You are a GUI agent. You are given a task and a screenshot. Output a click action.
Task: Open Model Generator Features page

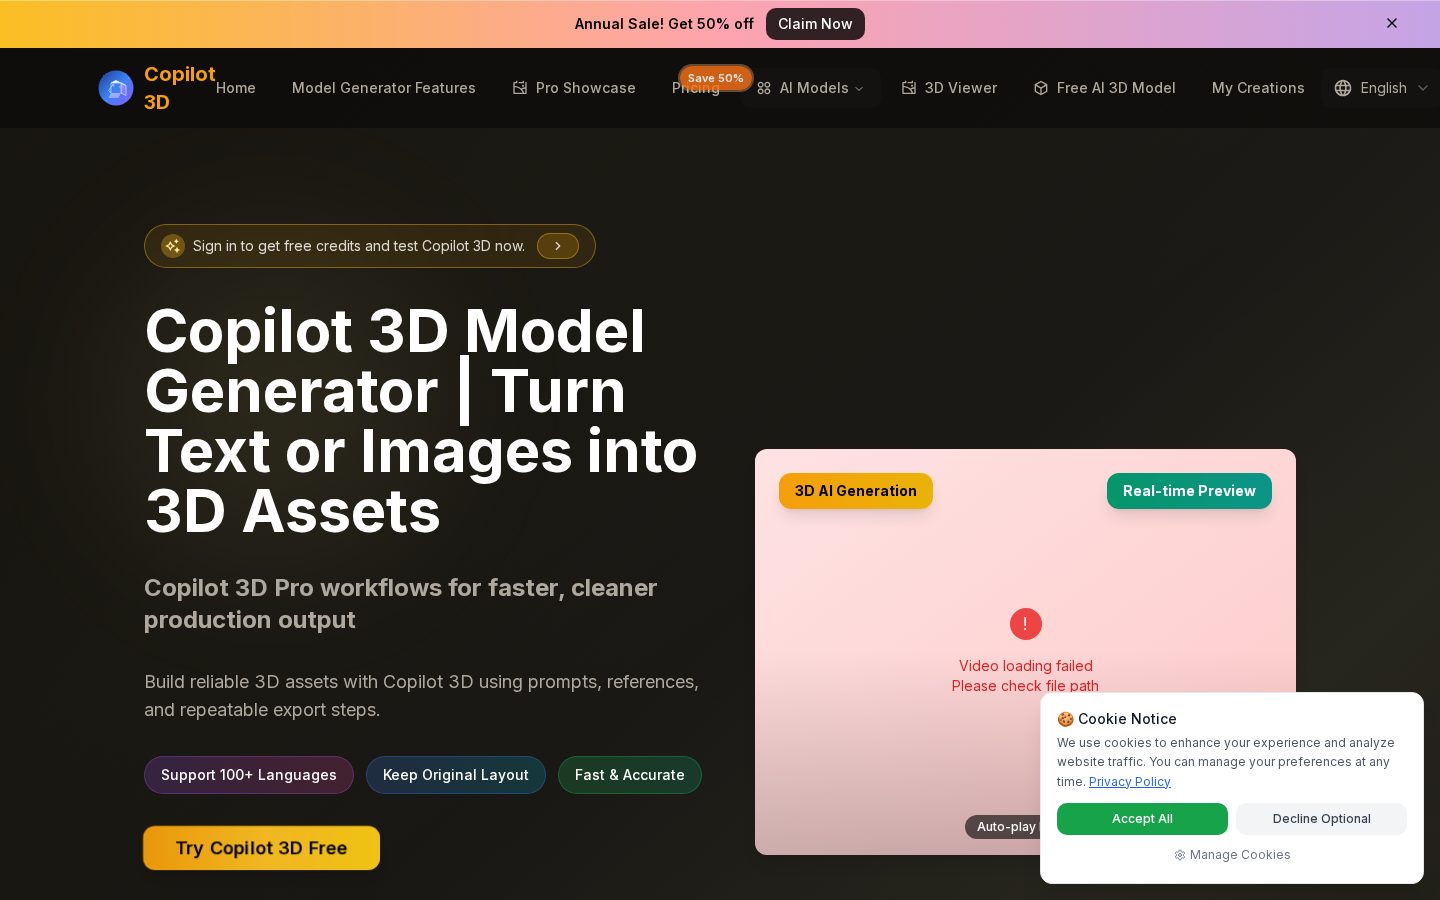(x=384, y=88)
